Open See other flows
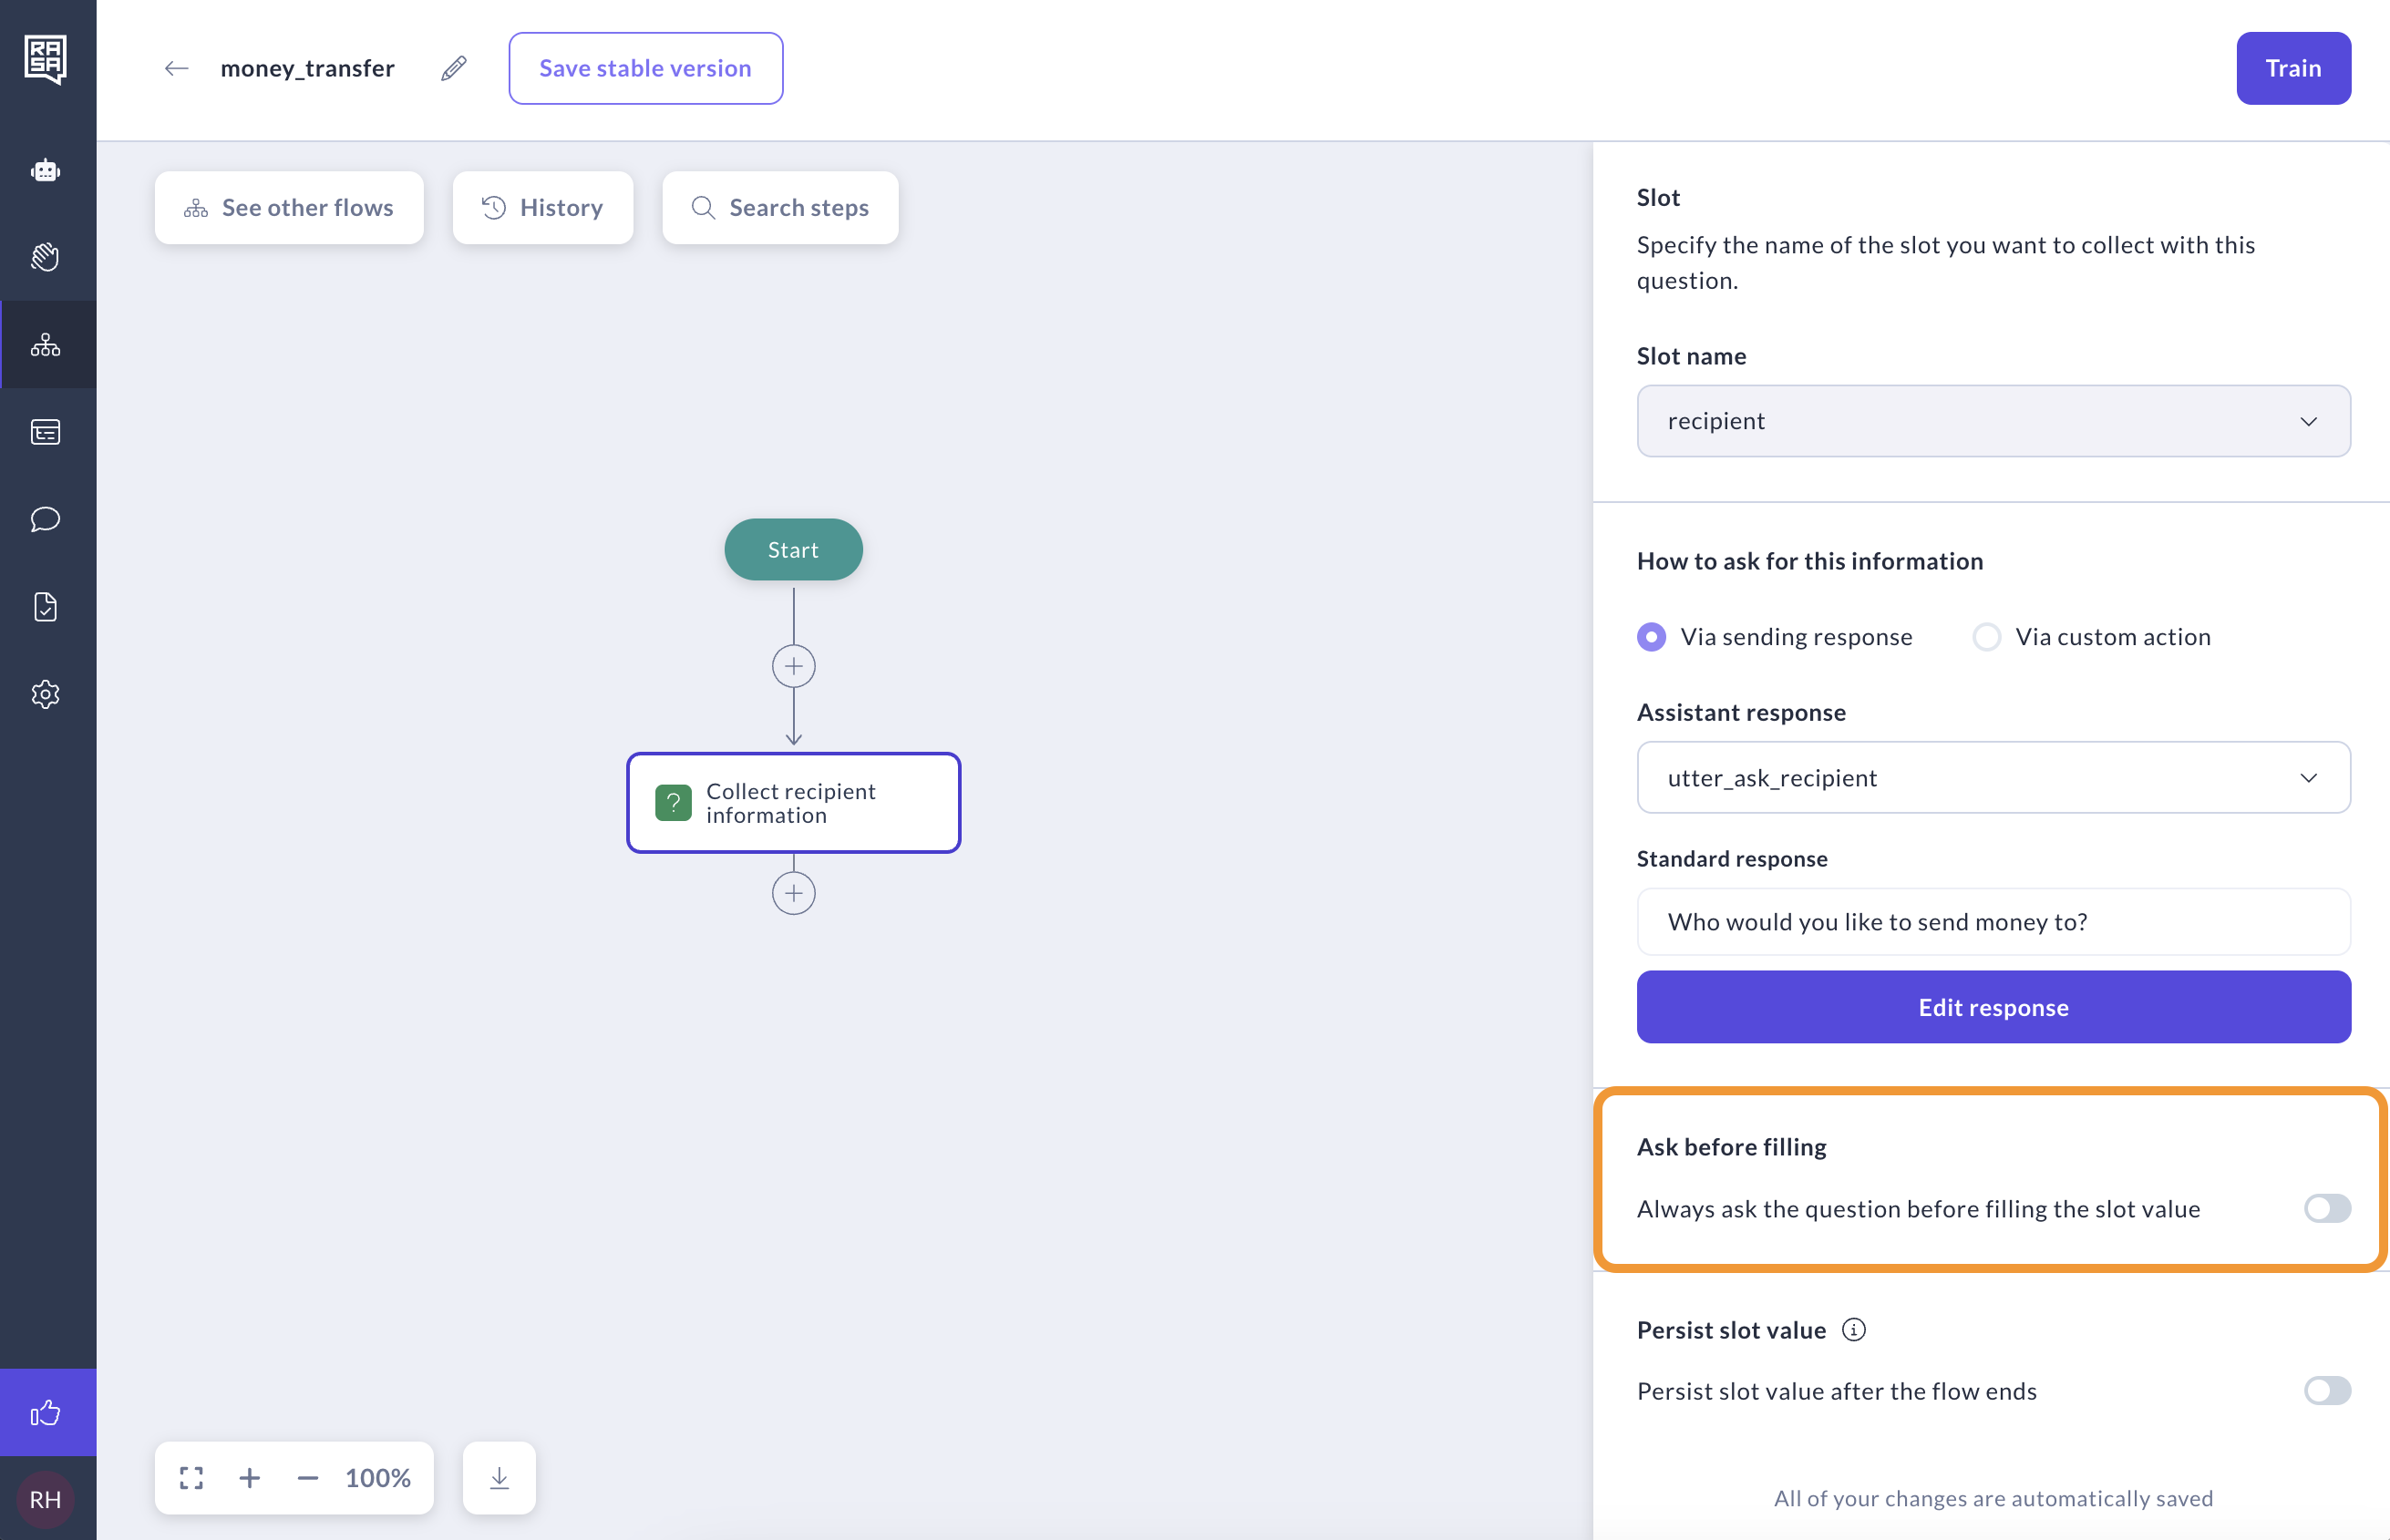This screenshot has height=1540, width=2390. (x=289, y=208)
